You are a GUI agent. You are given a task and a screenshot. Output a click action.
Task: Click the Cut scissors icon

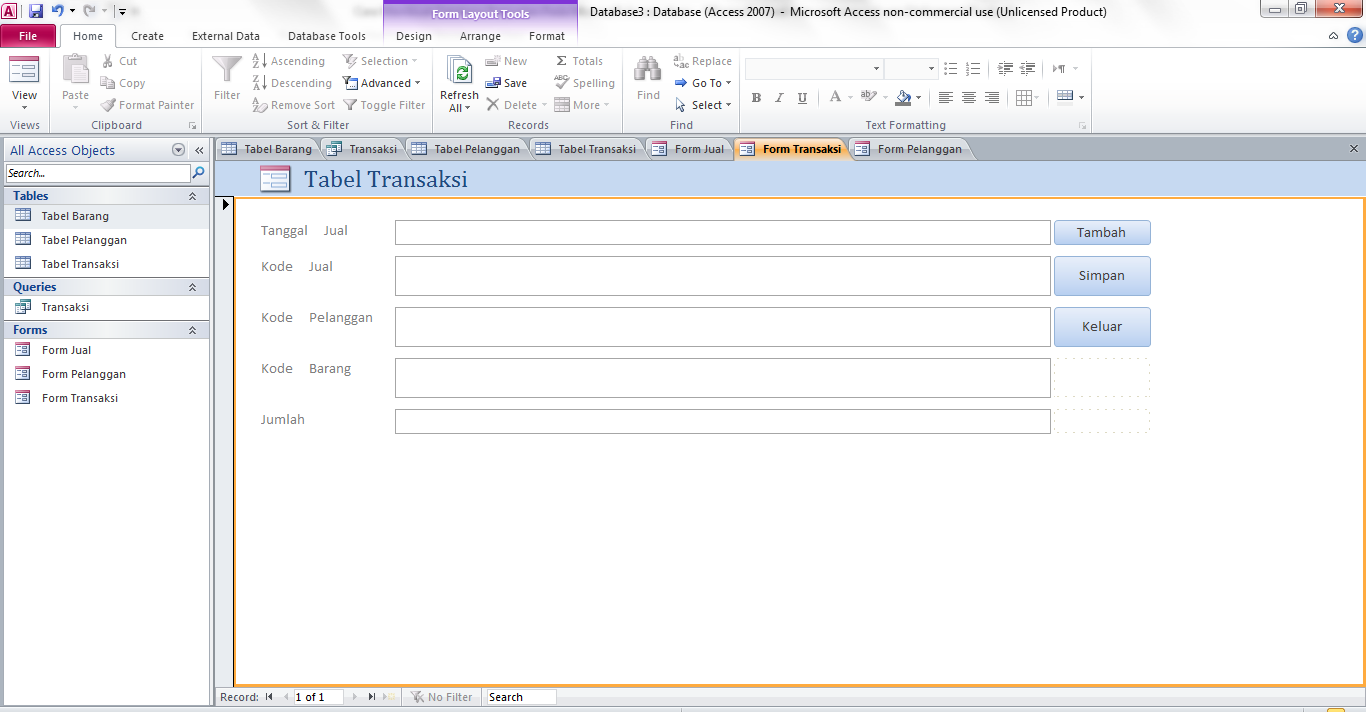[108, 61]
